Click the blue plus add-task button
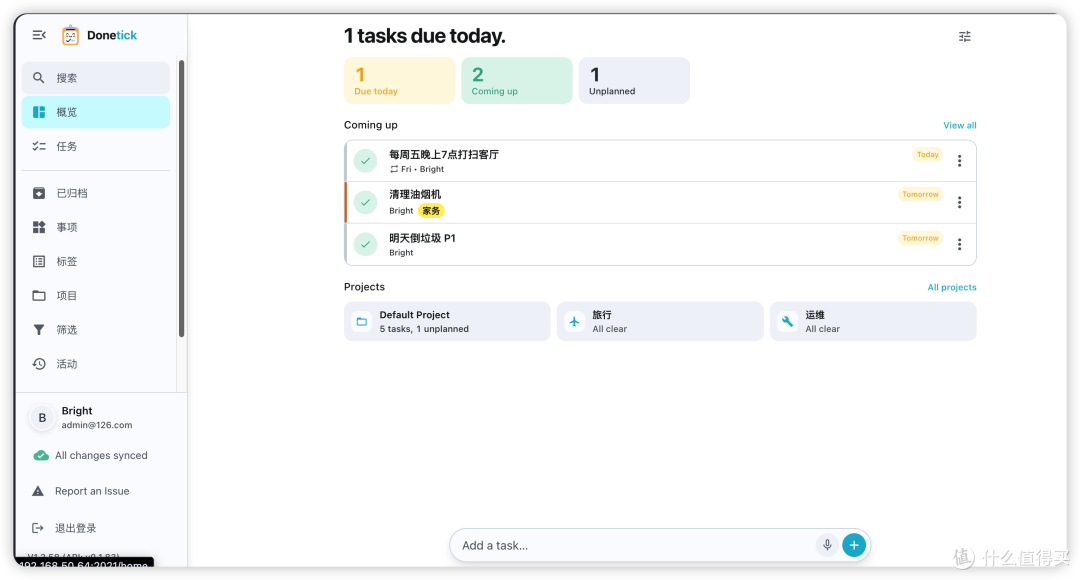 (854, 545)
